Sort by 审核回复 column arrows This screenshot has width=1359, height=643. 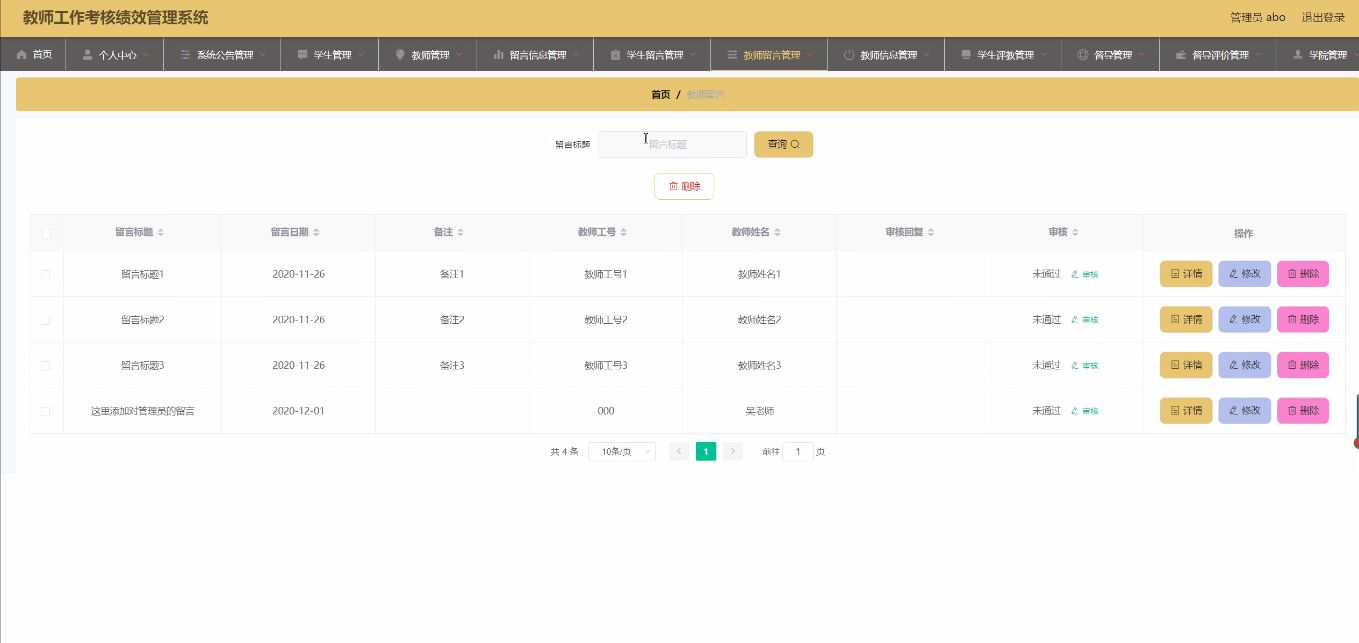coord(930,232)
